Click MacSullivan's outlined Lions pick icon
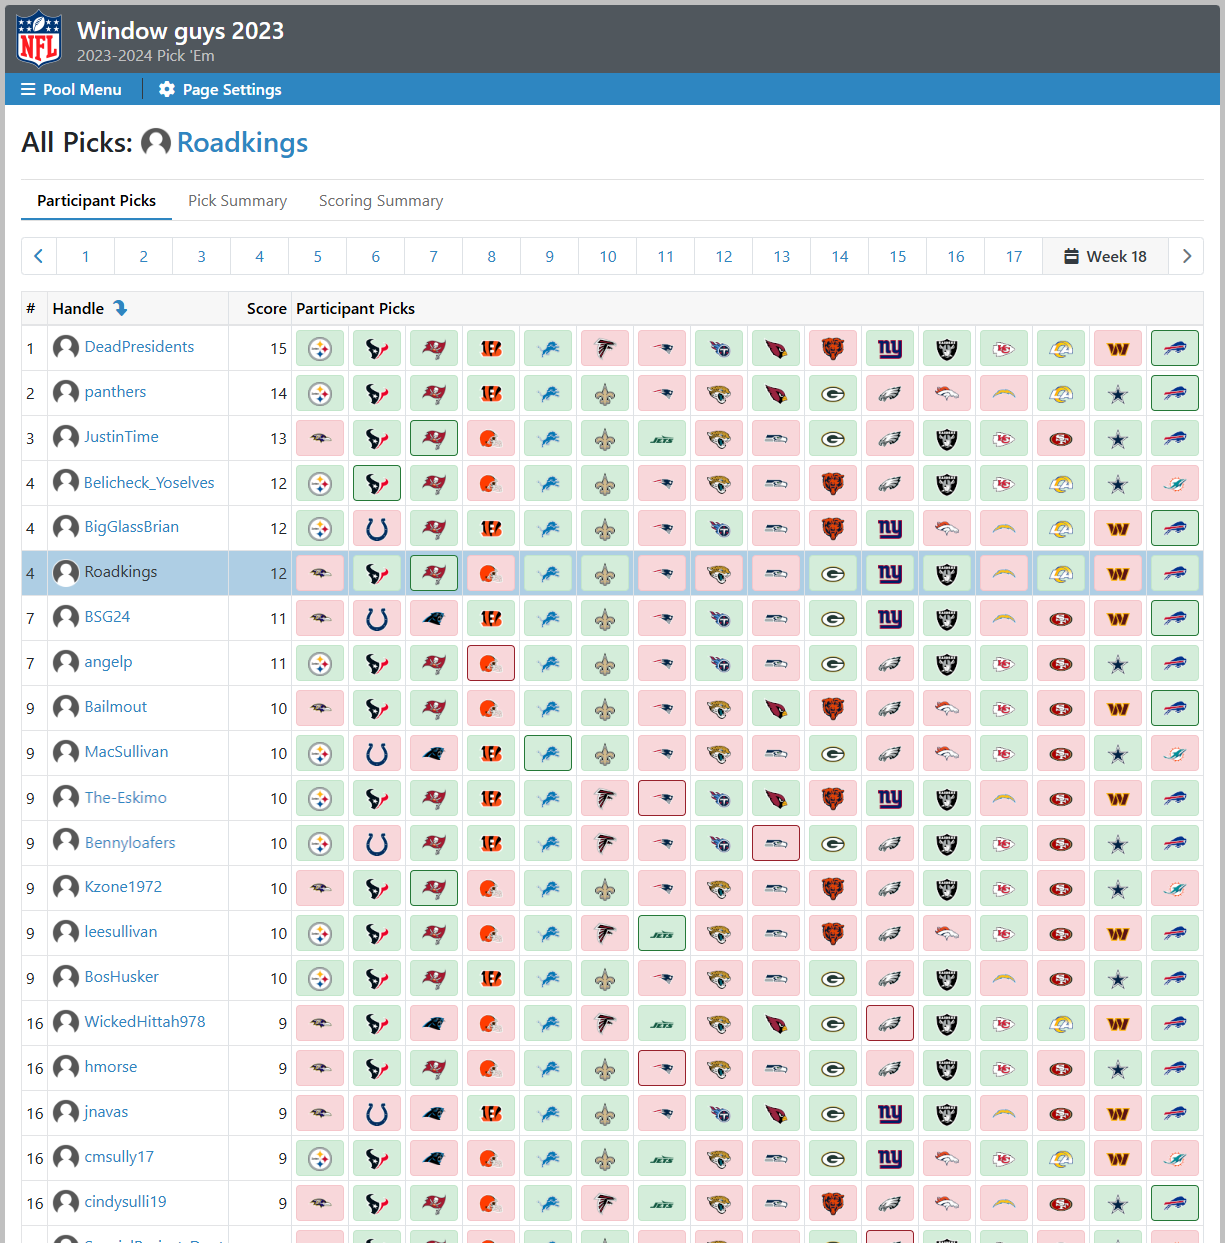The image size is (1225, 1243). pyautogui.click(x=548, y=753)
